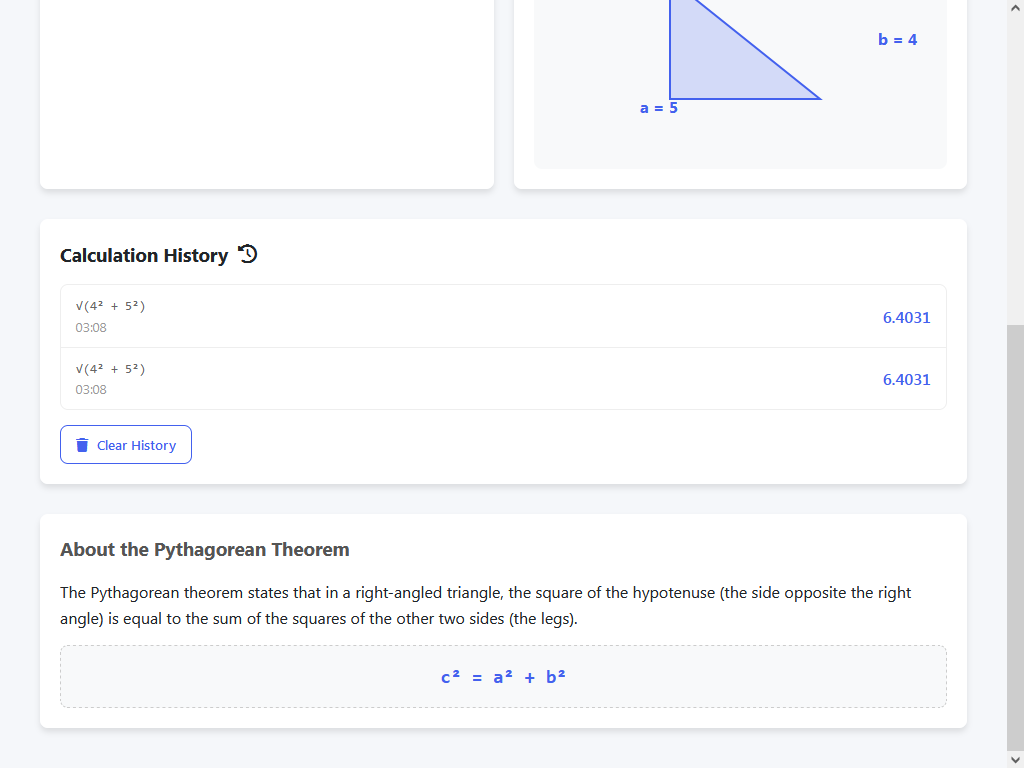Image resolution: width=1024 pixels, height=768 pixels.
Task: Click the "a = 5" triangle label
Action: click(x=658, y=108)
